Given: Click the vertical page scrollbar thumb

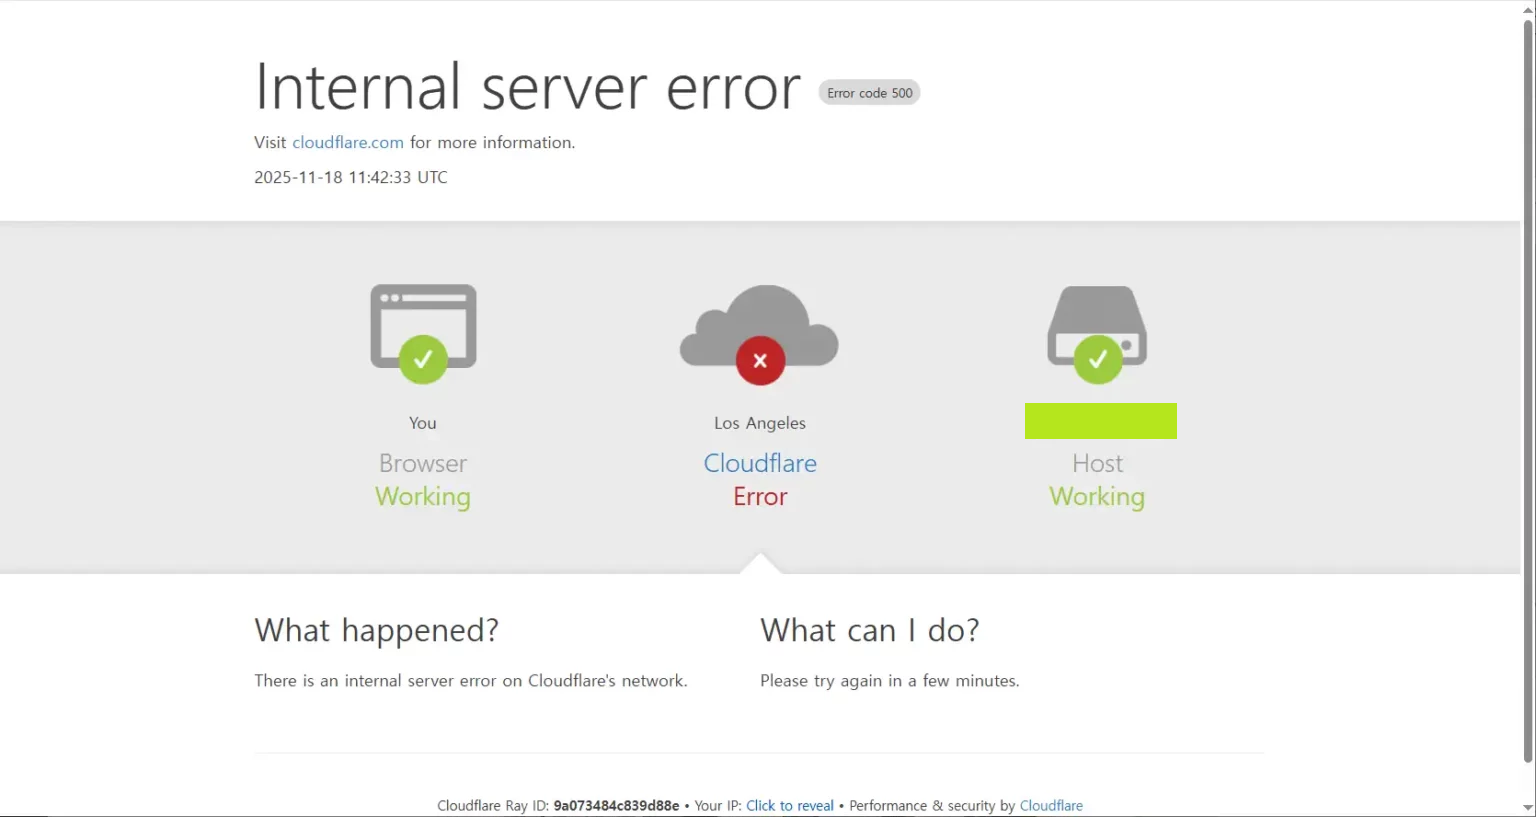Looking at the screenshot, I should [1528, 390].
